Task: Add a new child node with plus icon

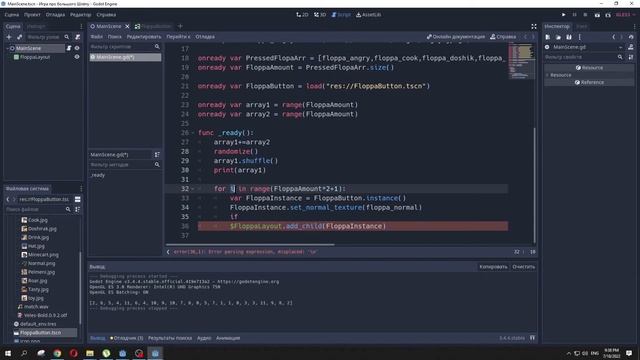Action: 9,37
